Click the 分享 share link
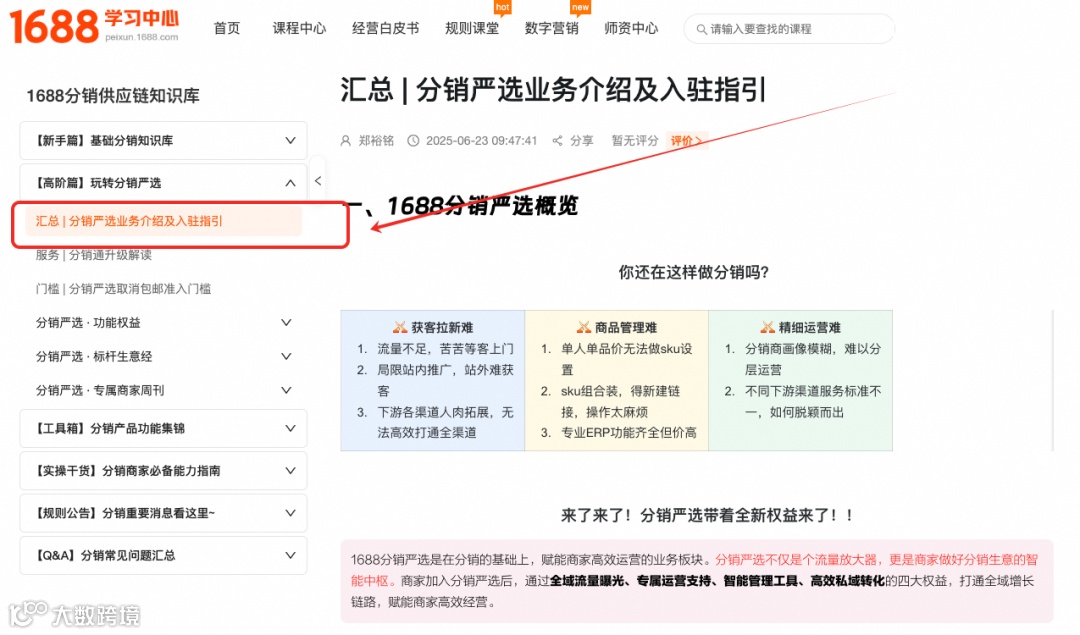 point(582,140)
